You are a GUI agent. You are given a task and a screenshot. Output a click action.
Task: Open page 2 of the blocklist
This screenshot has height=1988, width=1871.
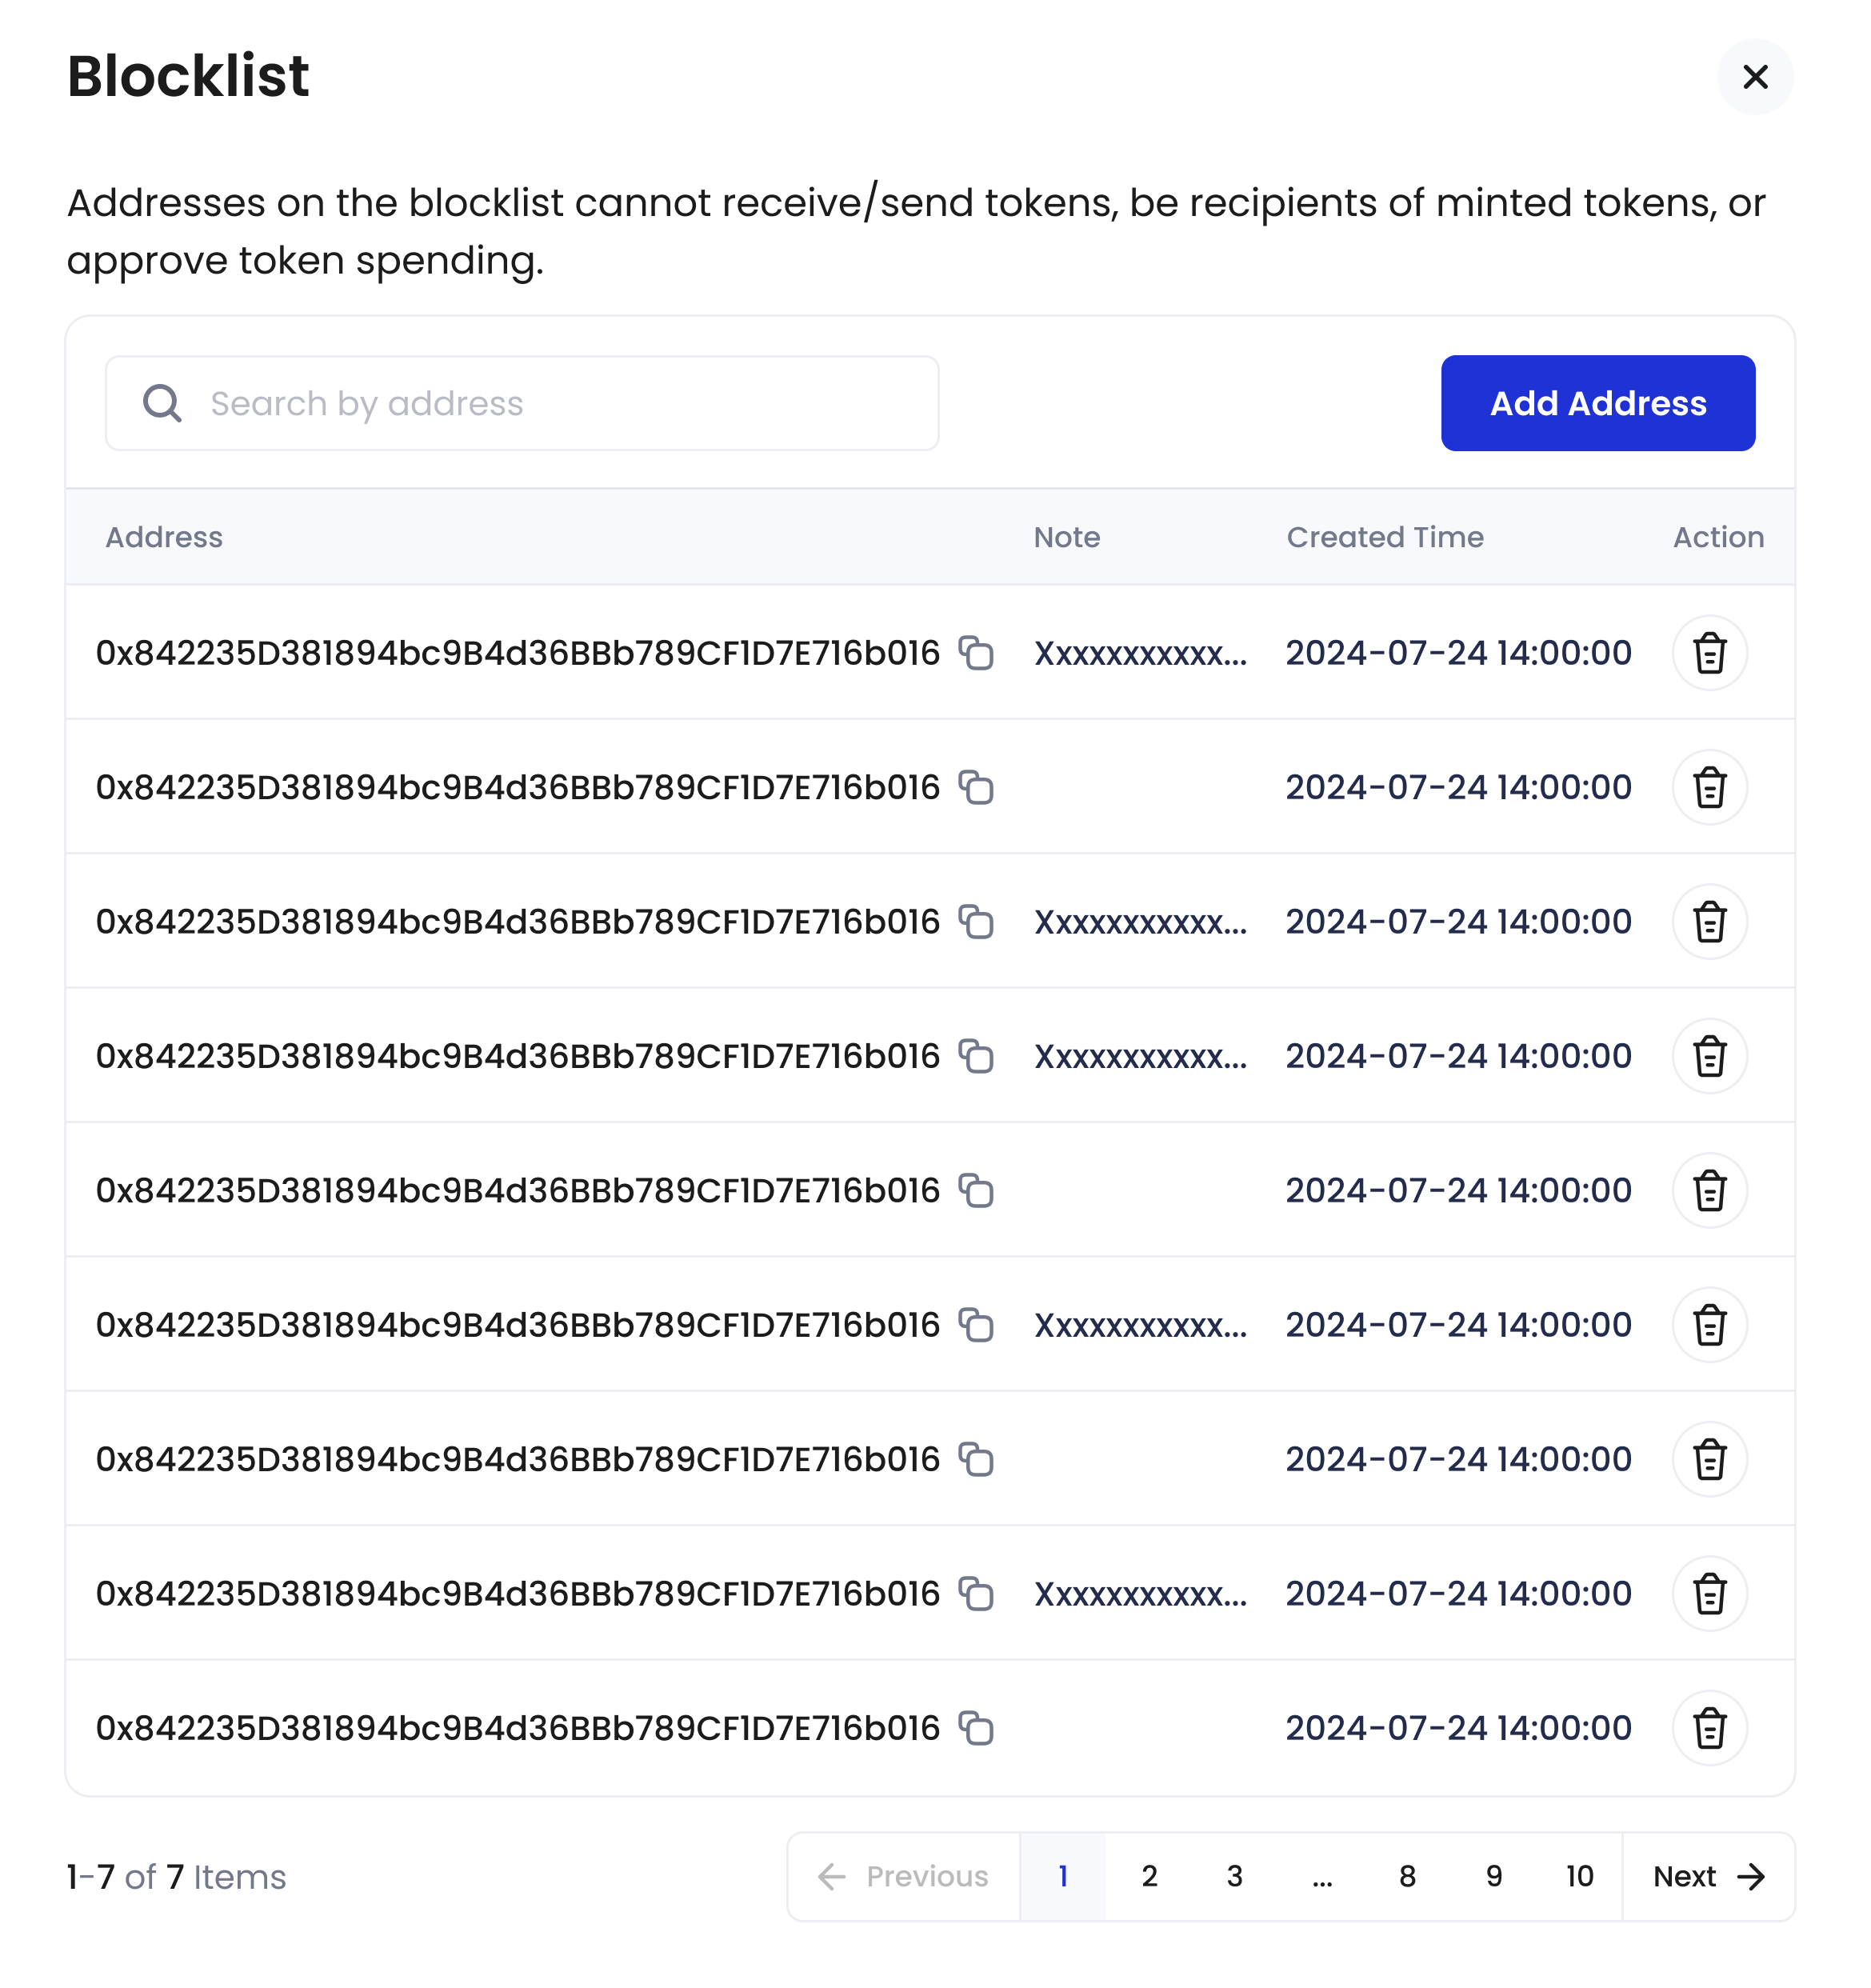coord(1149,1877)
